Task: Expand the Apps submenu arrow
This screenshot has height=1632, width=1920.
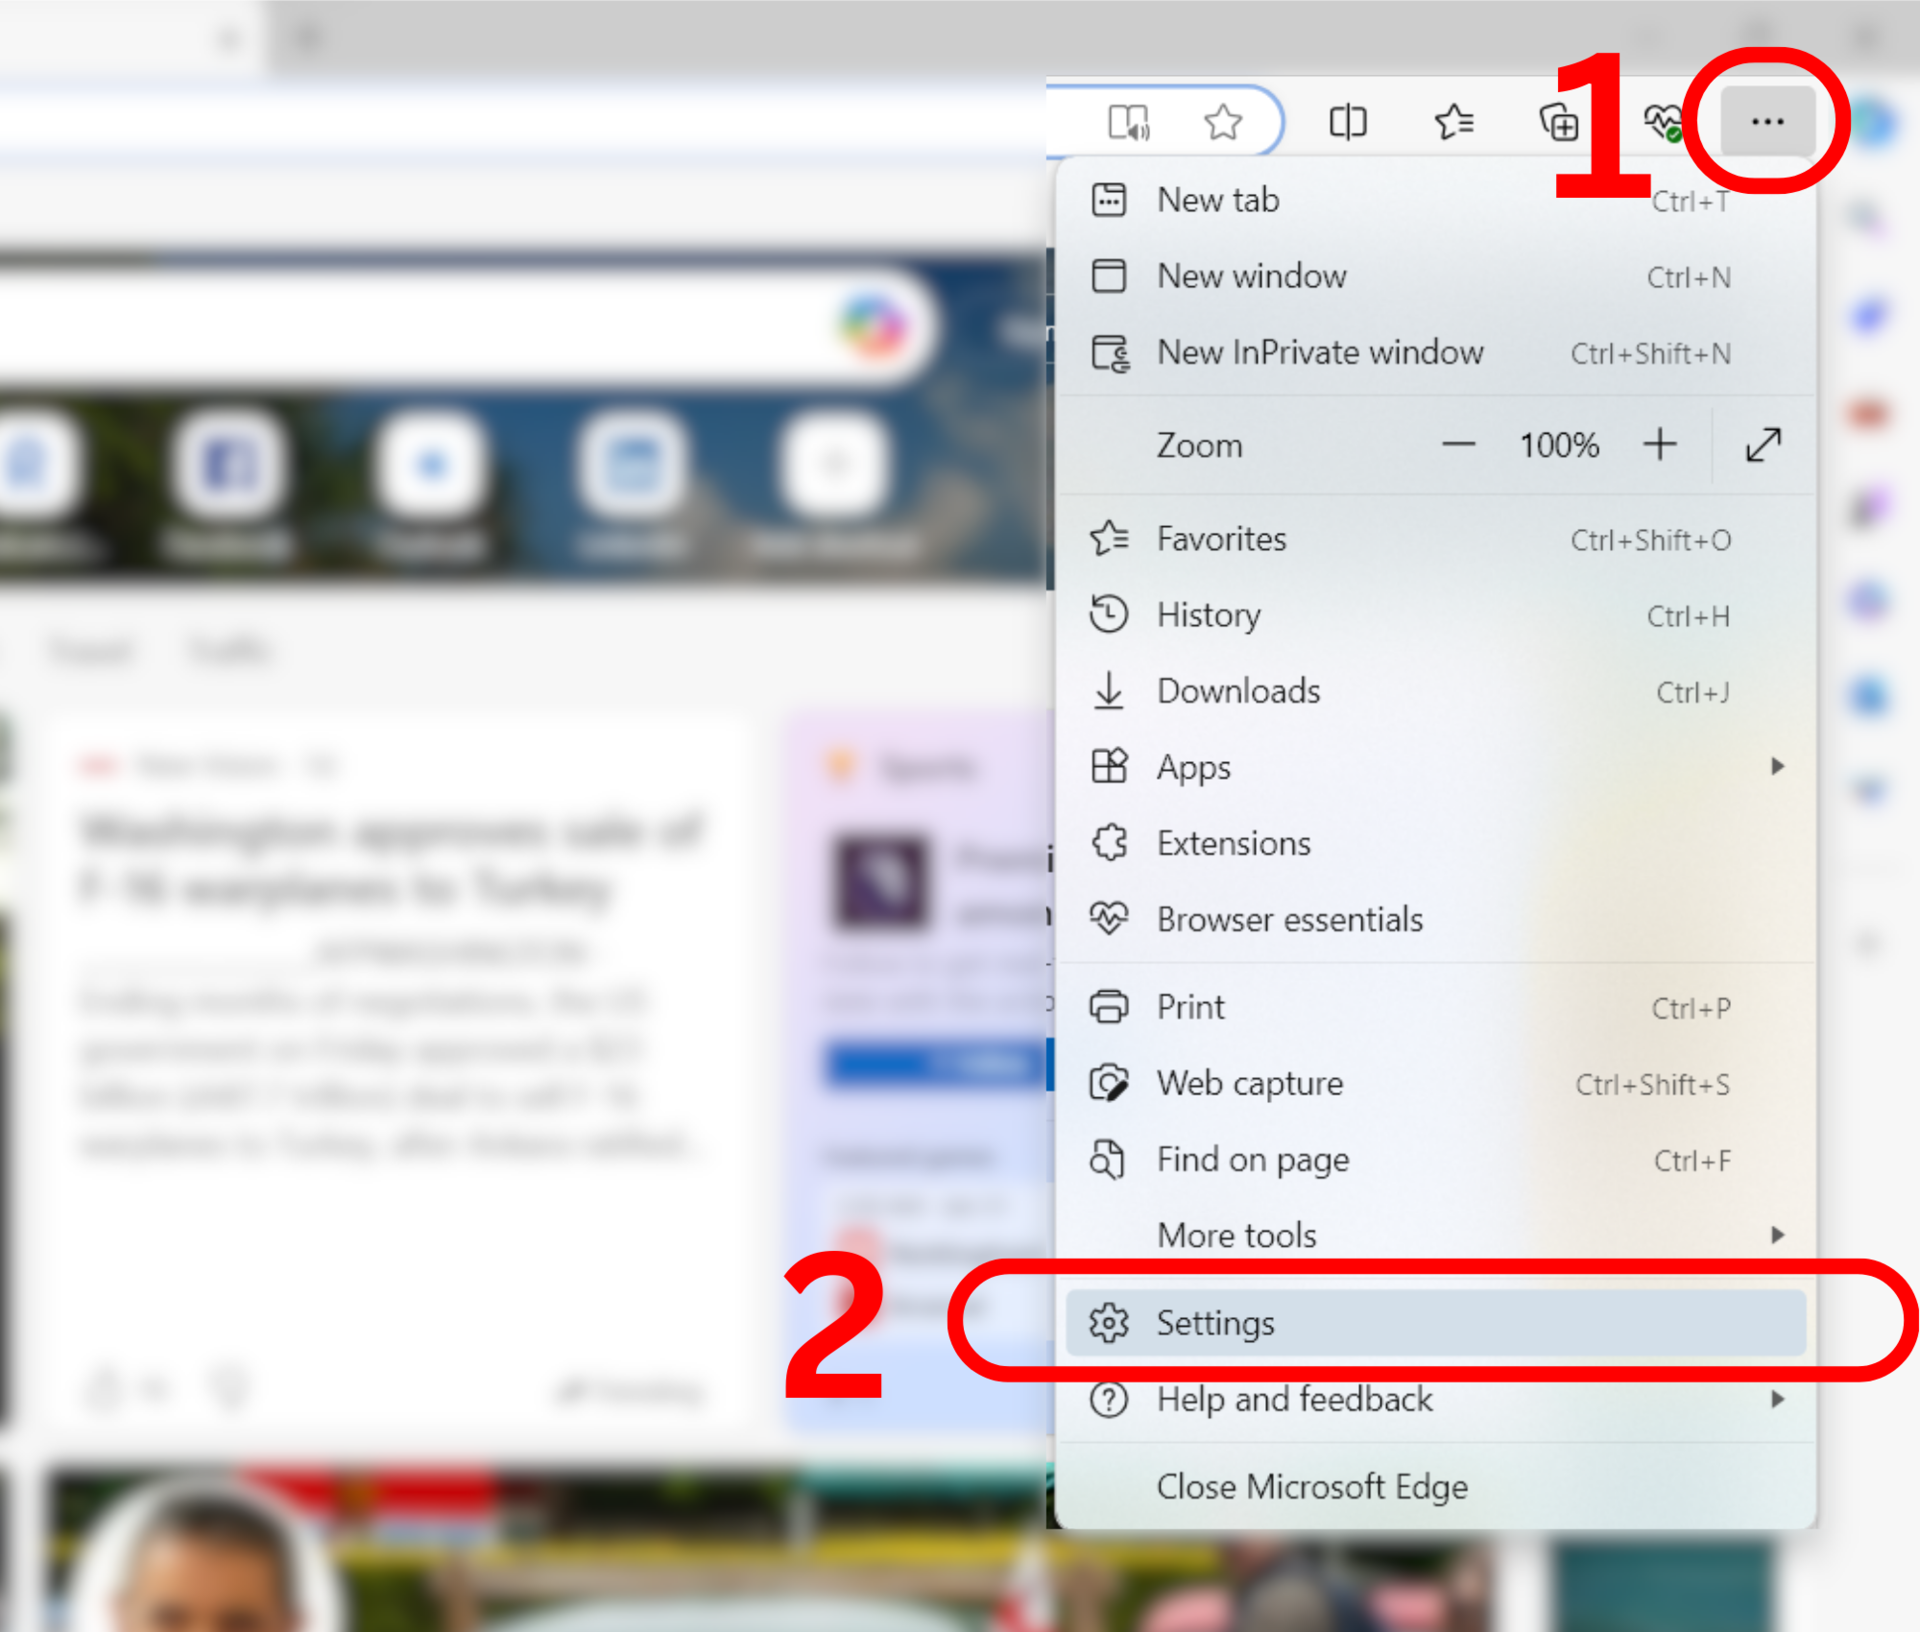Action: click(x=1777, y=767)
